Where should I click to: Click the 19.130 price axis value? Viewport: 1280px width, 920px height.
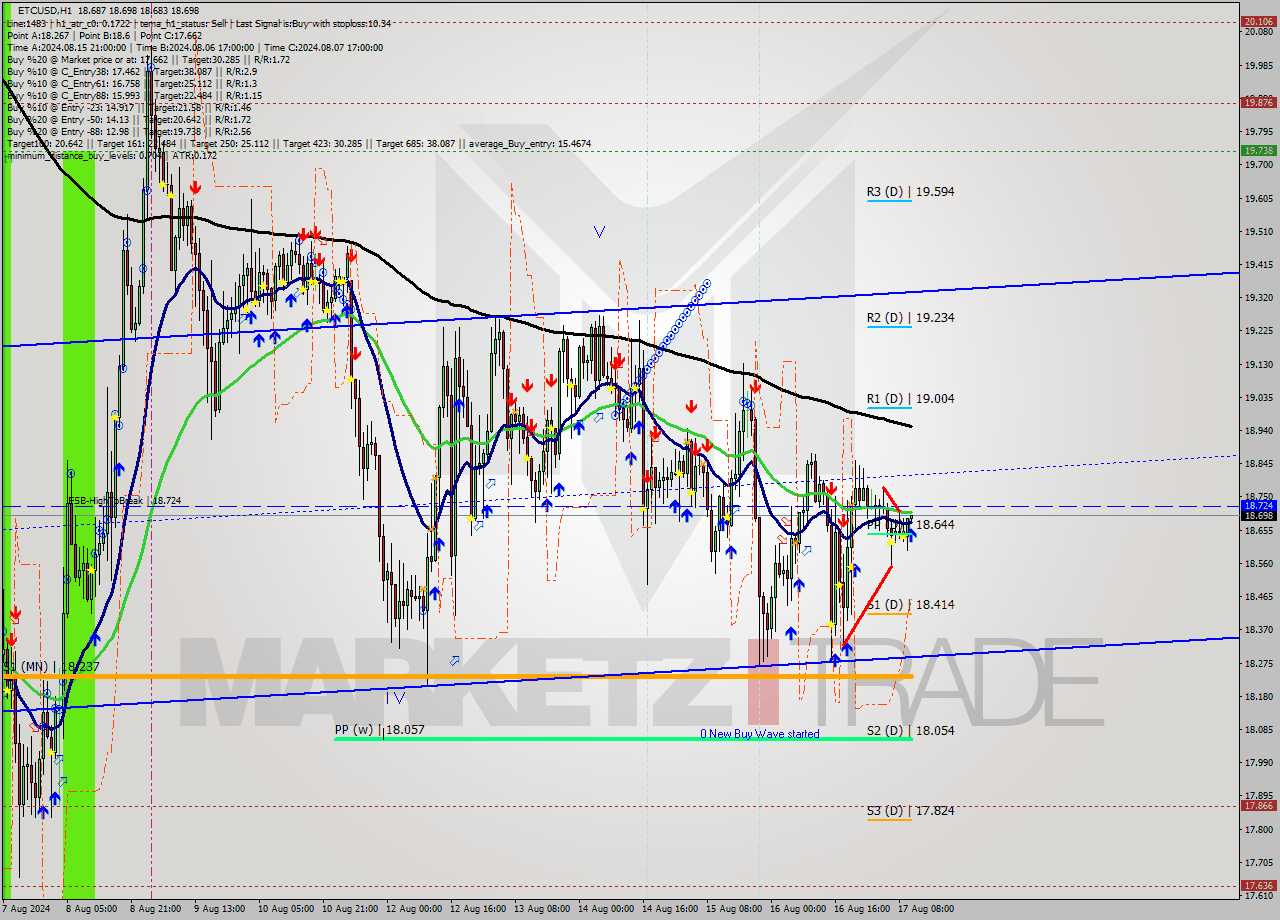pos(1259,364)
